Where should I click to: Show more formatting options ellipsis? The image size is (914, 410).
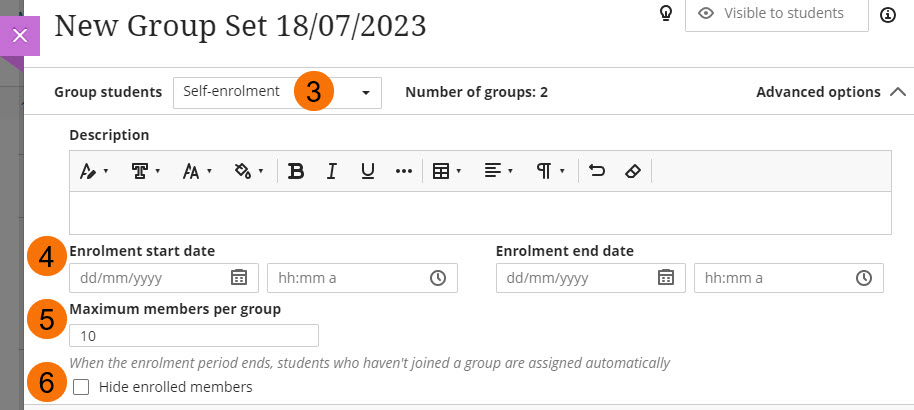[403, 171]
